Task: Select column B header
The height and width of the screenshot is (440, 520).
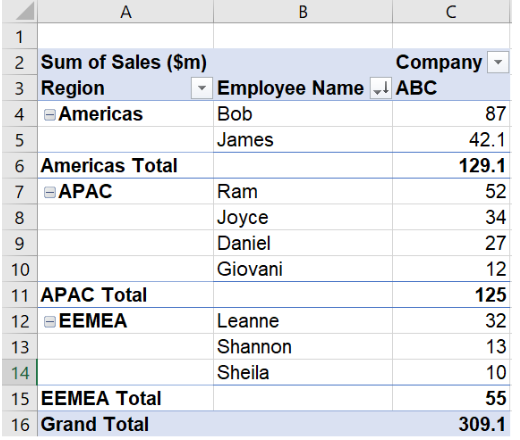Action: click(303, 11)
